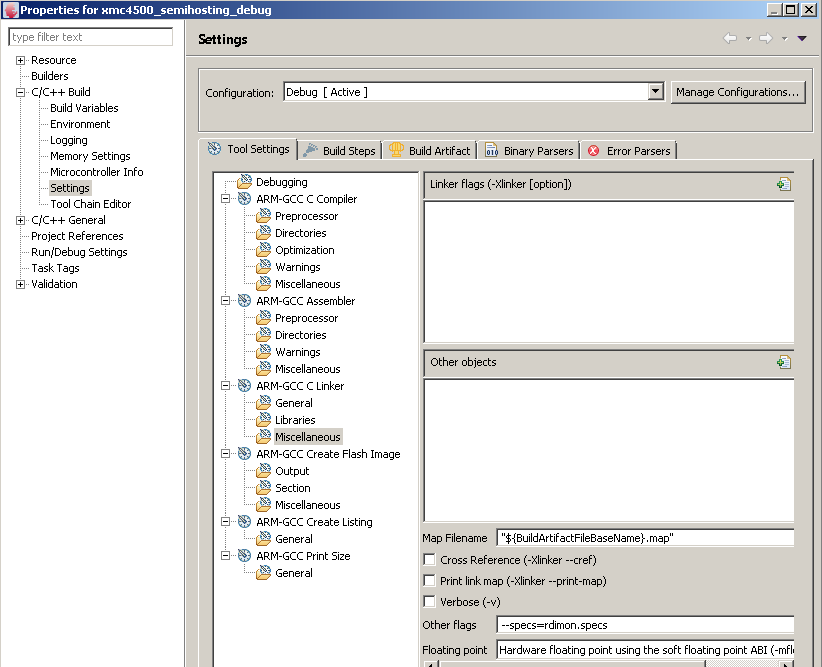Viewport: 822px width, 667px height.
Task: Click the wrench icon on the Tool Settings tab
Action: 213,149
